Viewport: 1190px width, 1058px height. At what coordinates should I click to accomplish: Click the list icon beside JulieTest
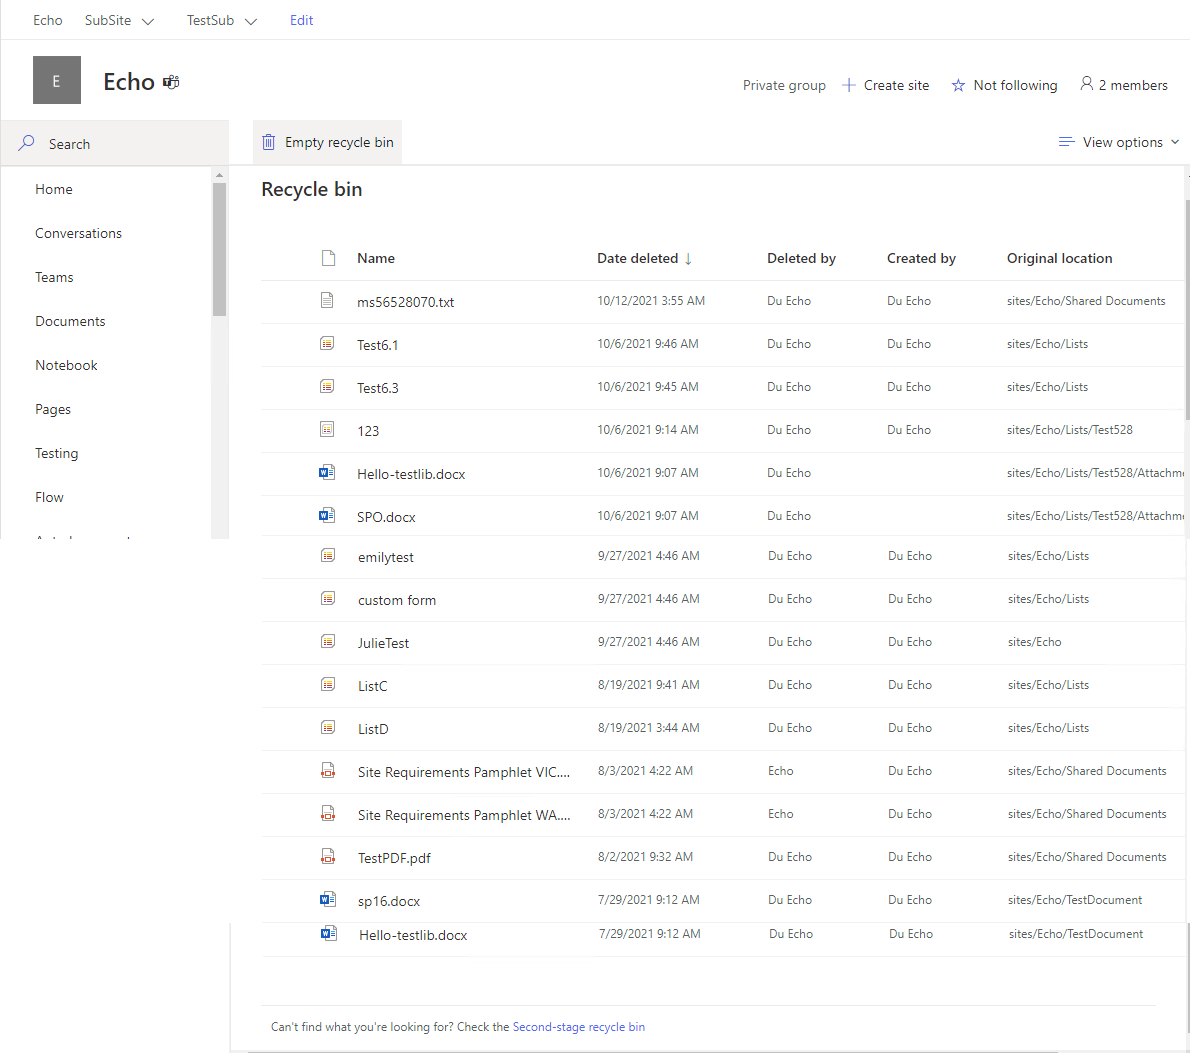tap(327, 641)
